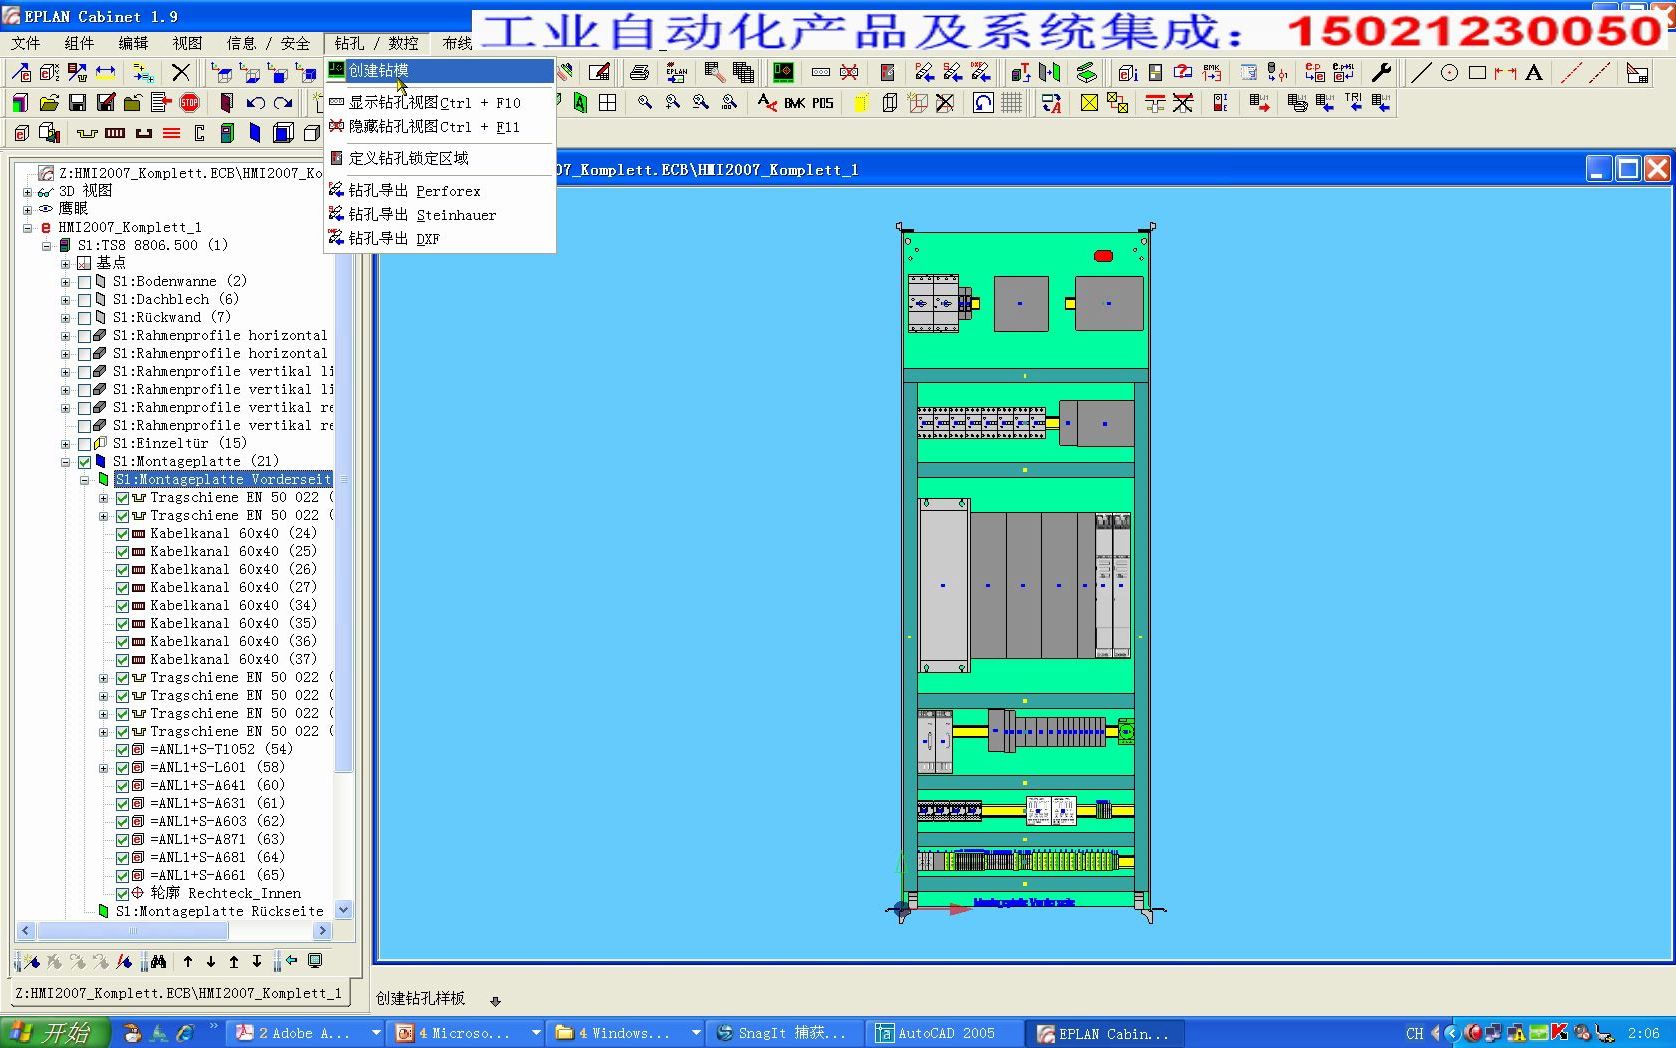This screenshot has width=1676, height=1048.
Task: Select S1:Montageplatte Rückseite tree item
Action: point(219,912)
